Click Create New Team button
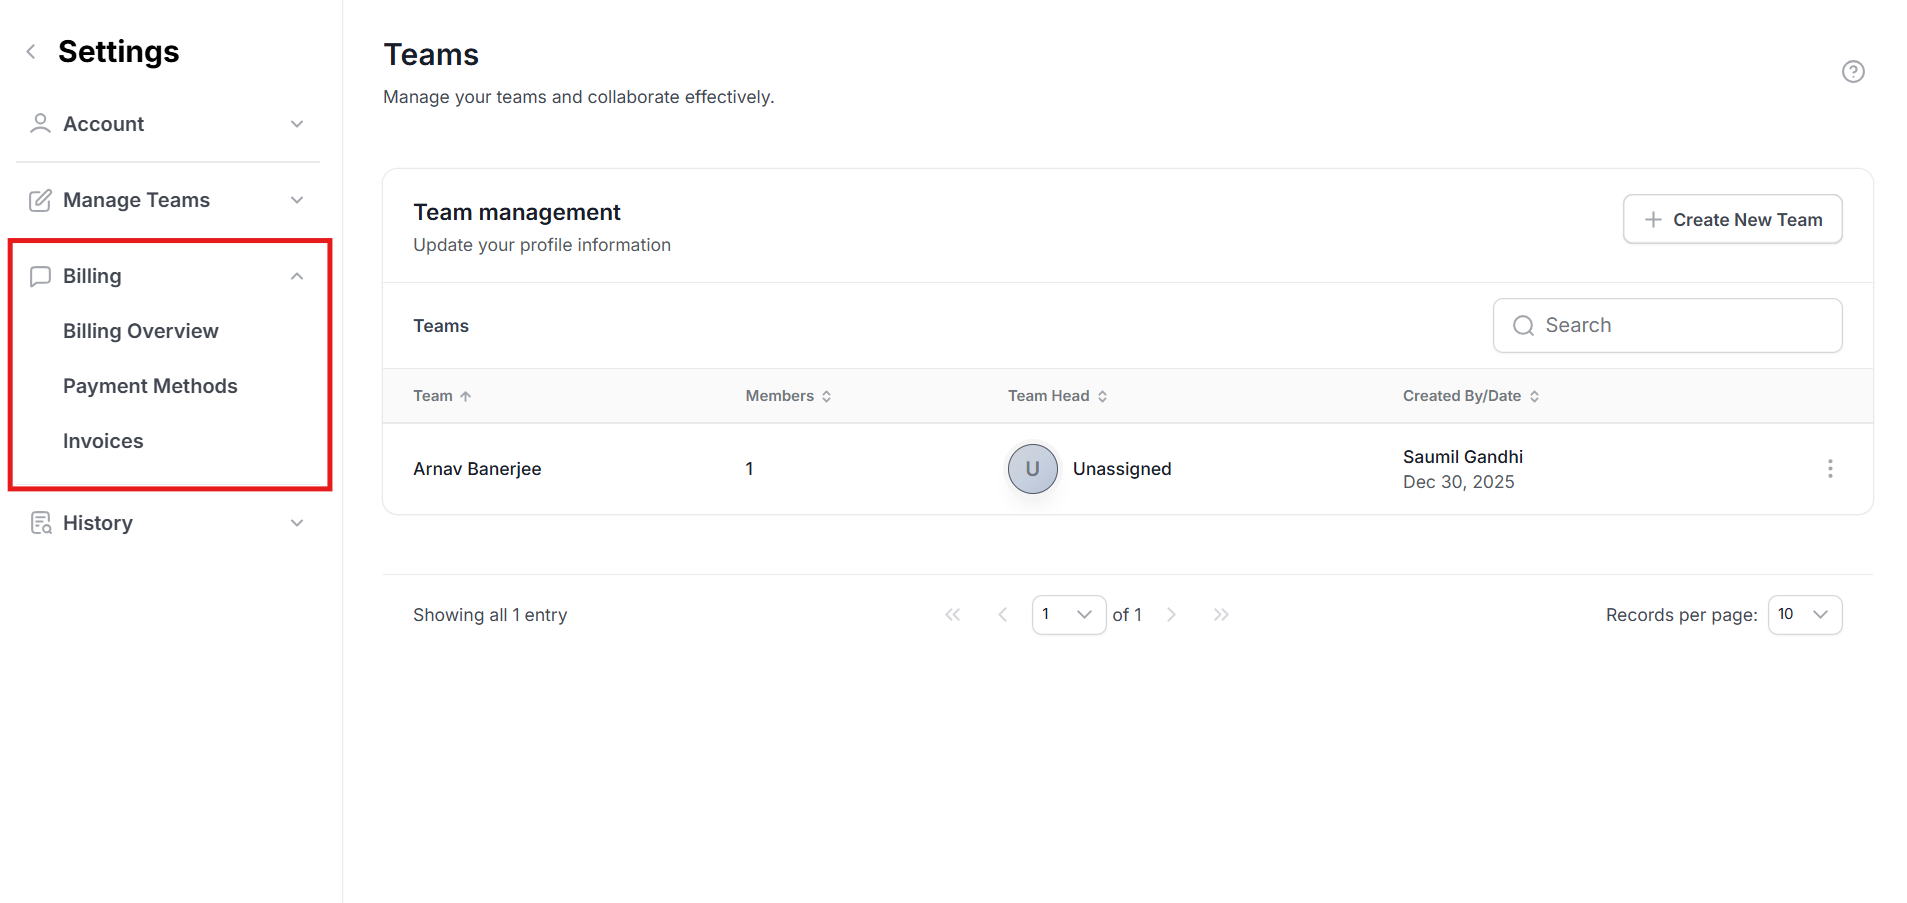 click(1731, 219)
